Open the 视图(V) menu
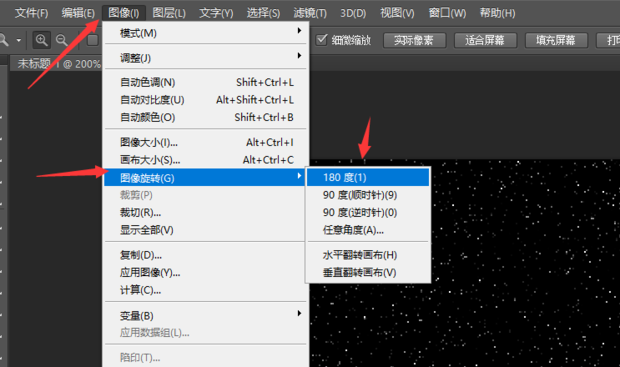 coord(397,13)
